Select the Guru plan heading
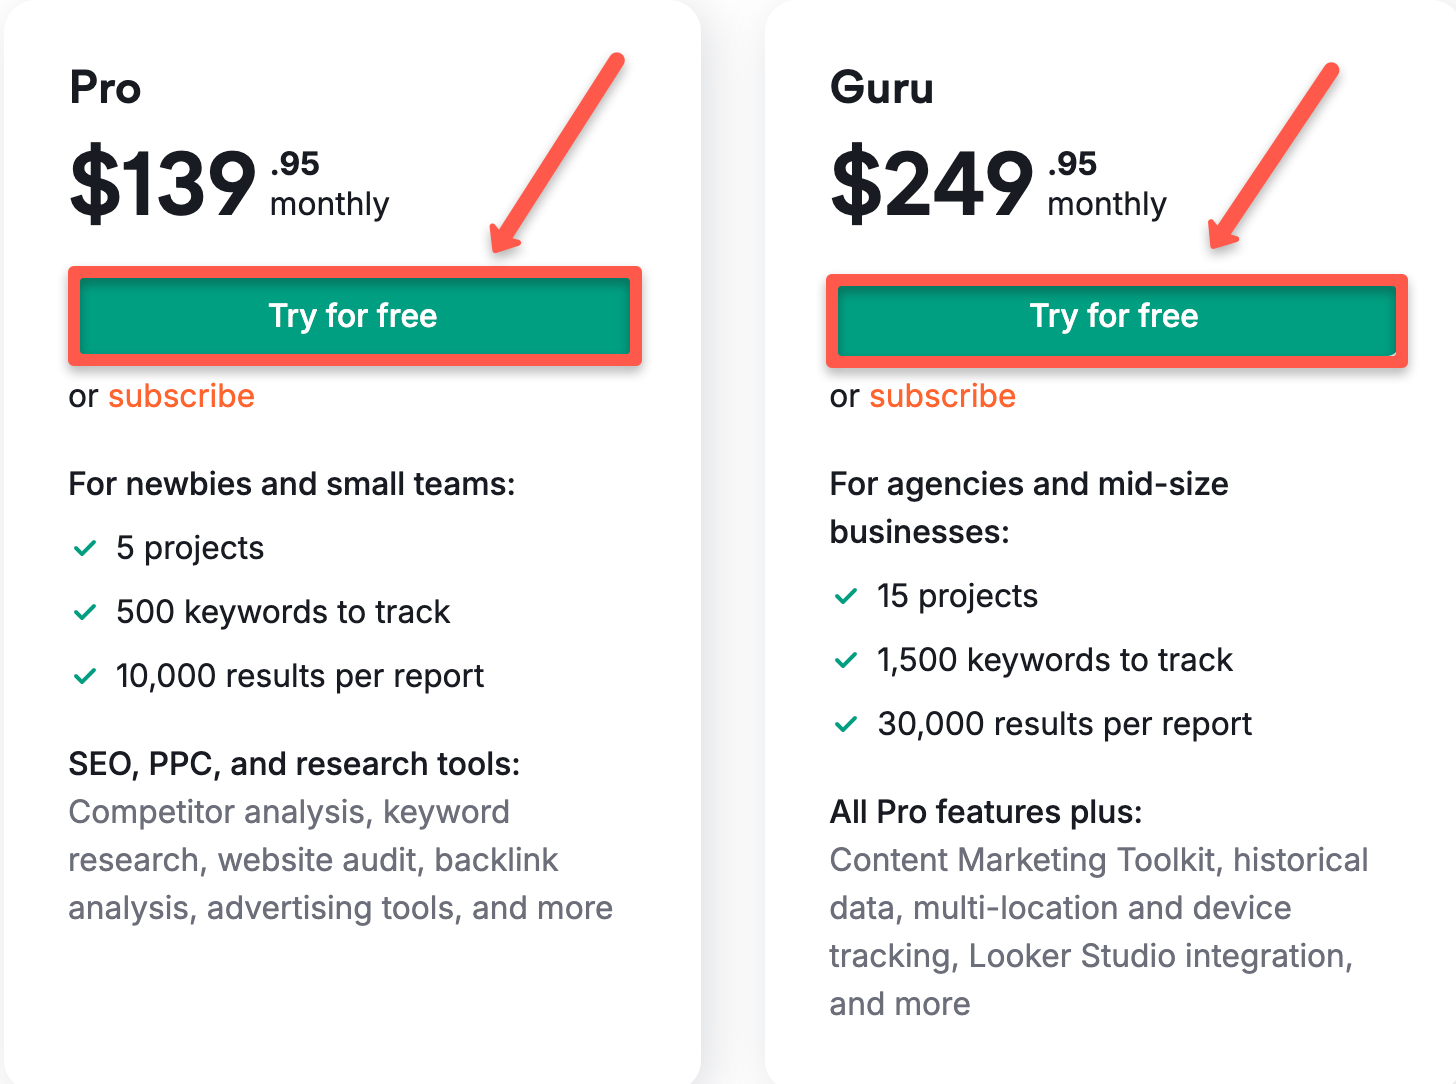Viewport: 1456px width, 1084px height. point(882,88)
